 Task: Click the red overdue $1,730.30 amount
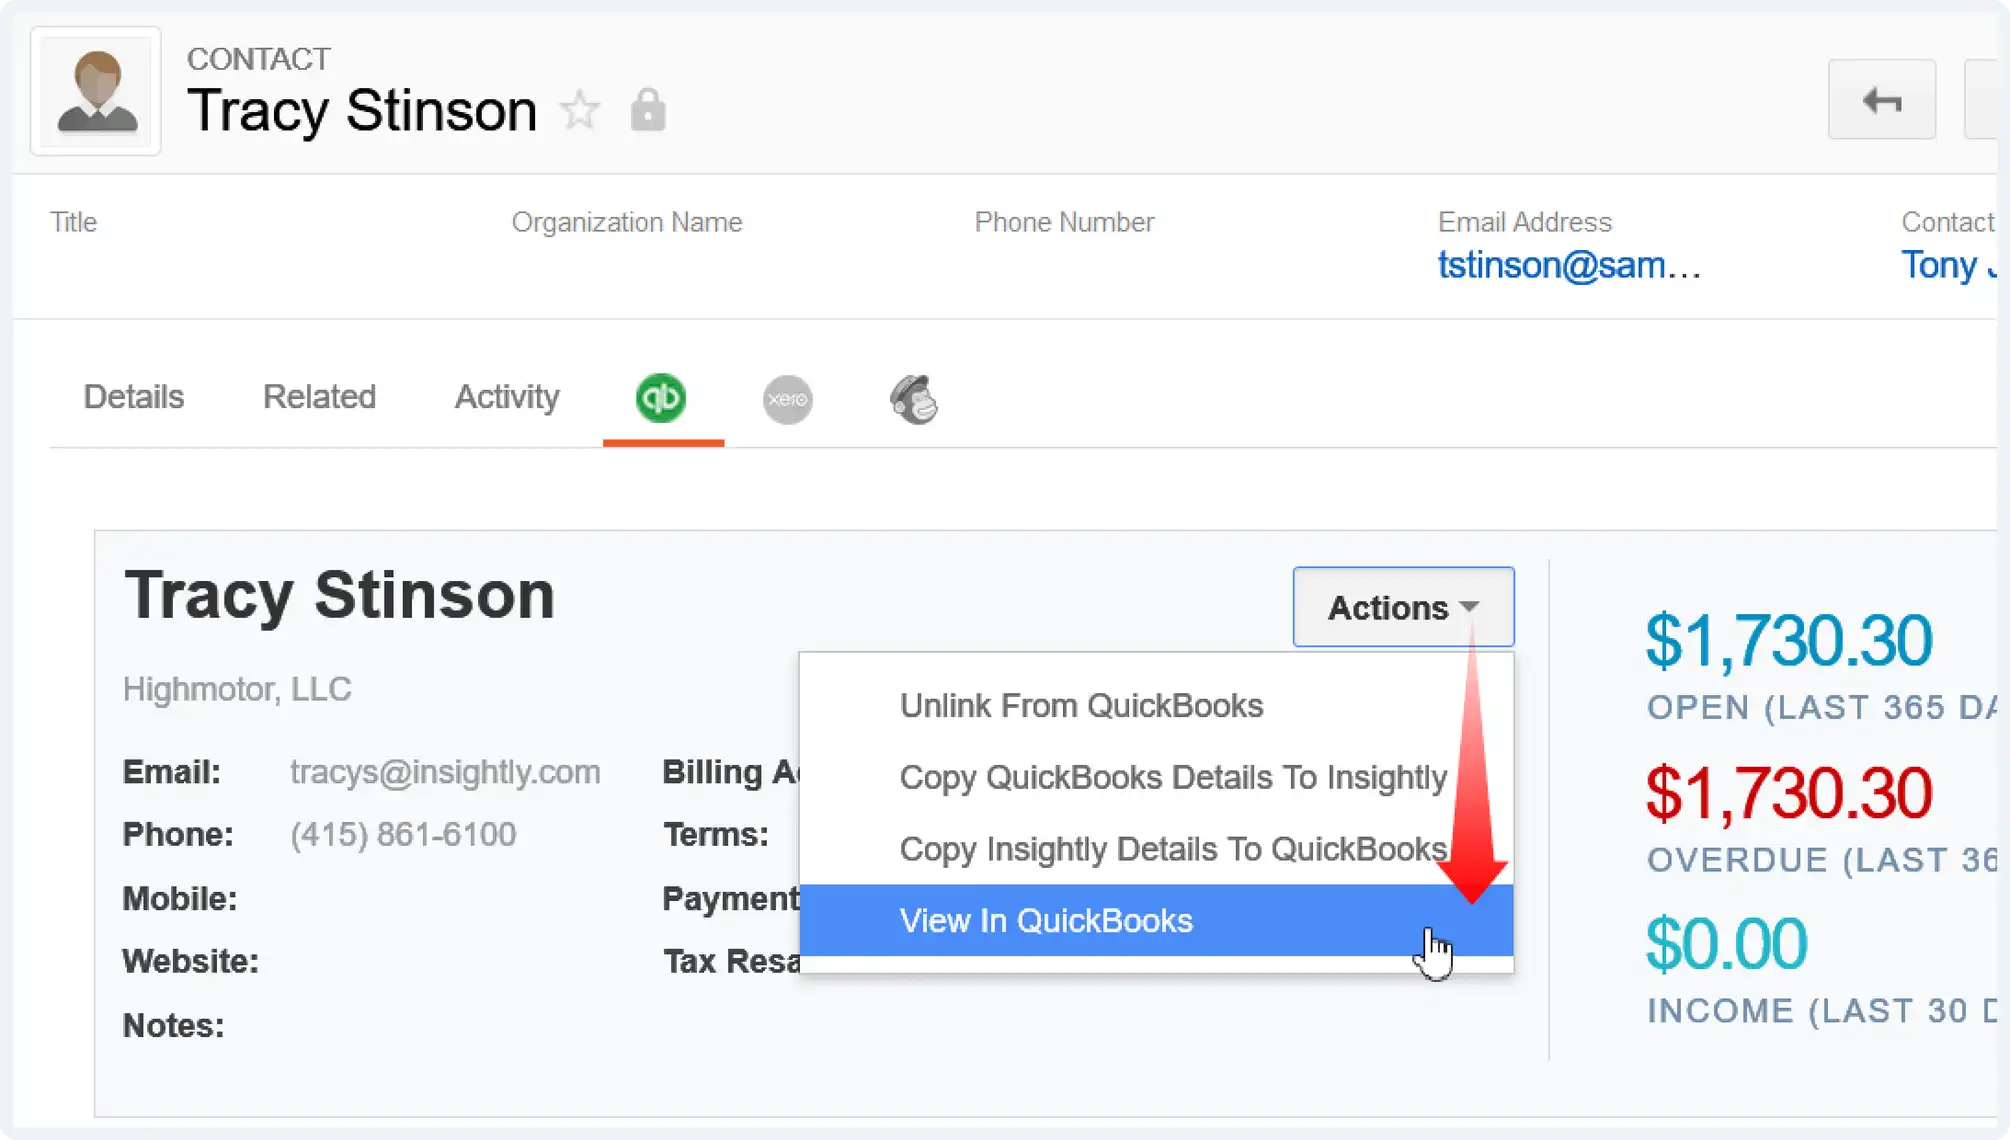coord(1789,793)
